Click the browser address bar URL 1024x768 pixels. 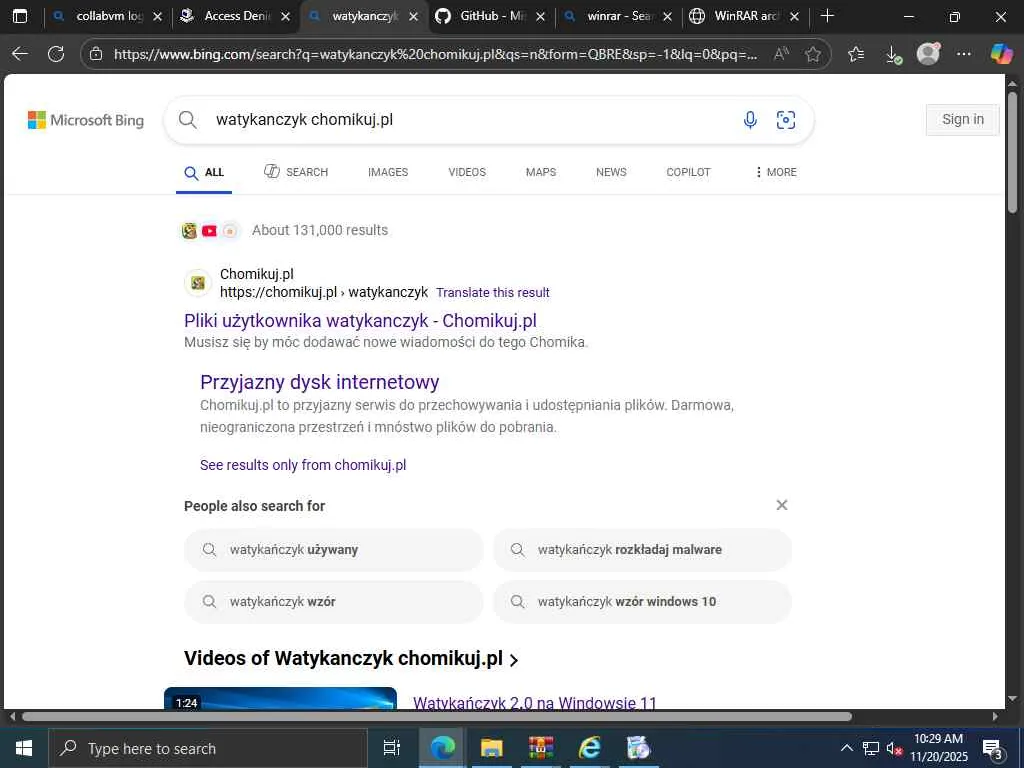[436, 54]
